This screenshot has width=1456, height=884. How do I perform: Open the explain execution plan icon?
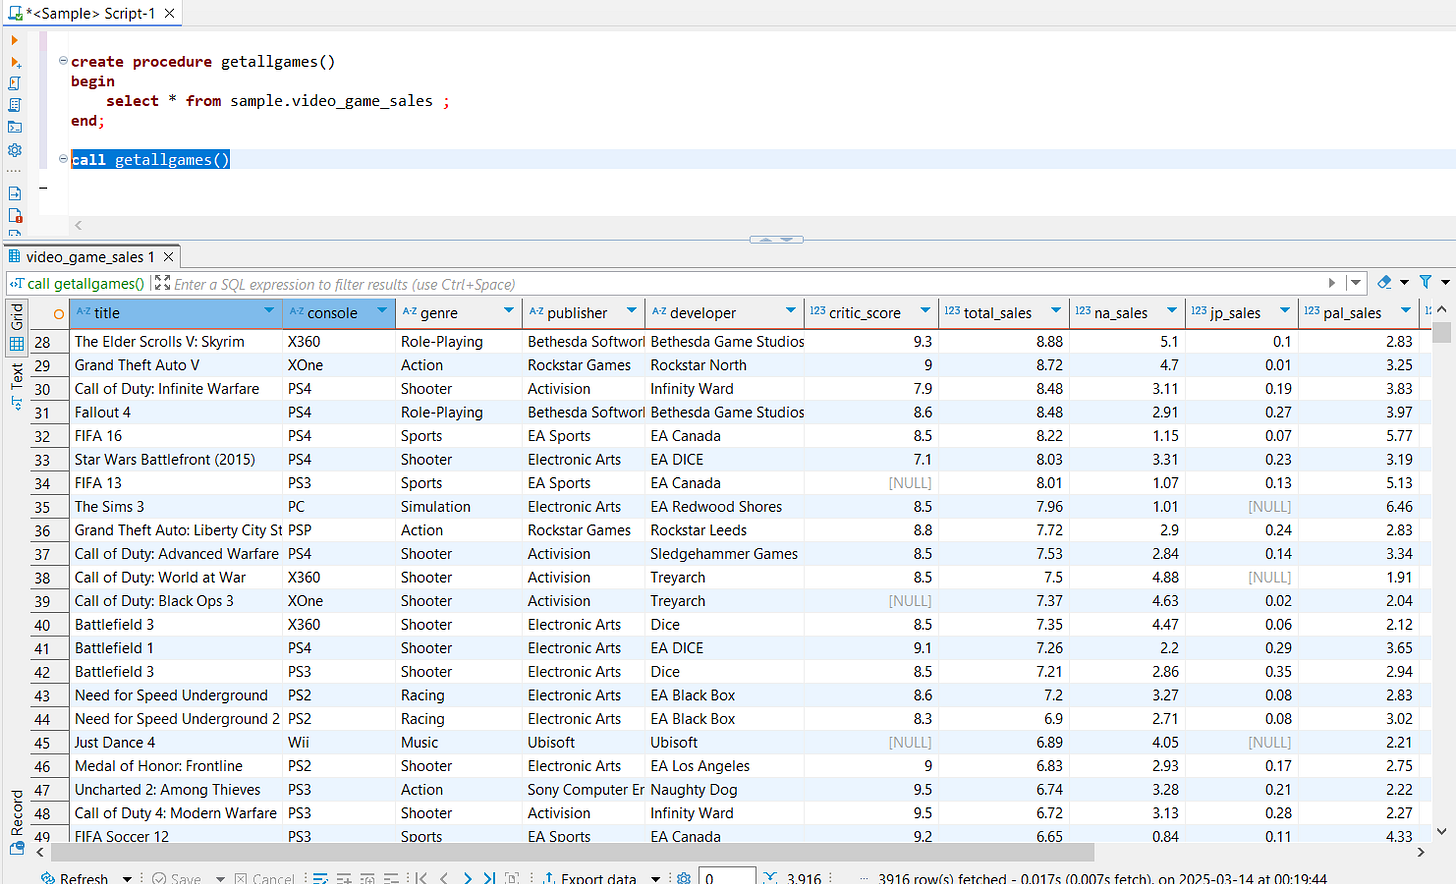click(x=15, y=105)
